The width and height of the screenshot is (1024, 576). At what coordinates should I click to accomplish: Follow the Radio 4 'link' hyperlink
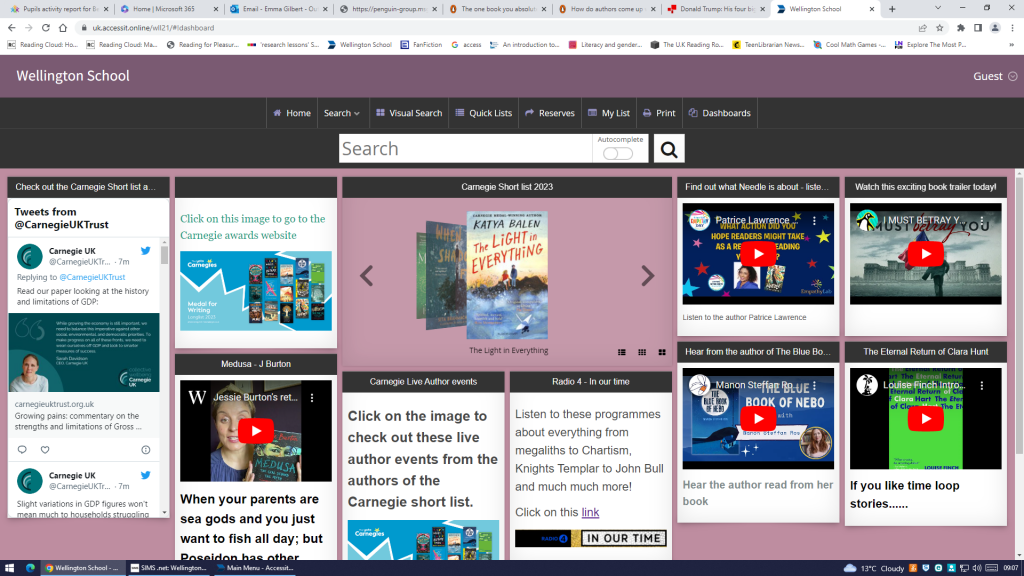click(590, 513)
